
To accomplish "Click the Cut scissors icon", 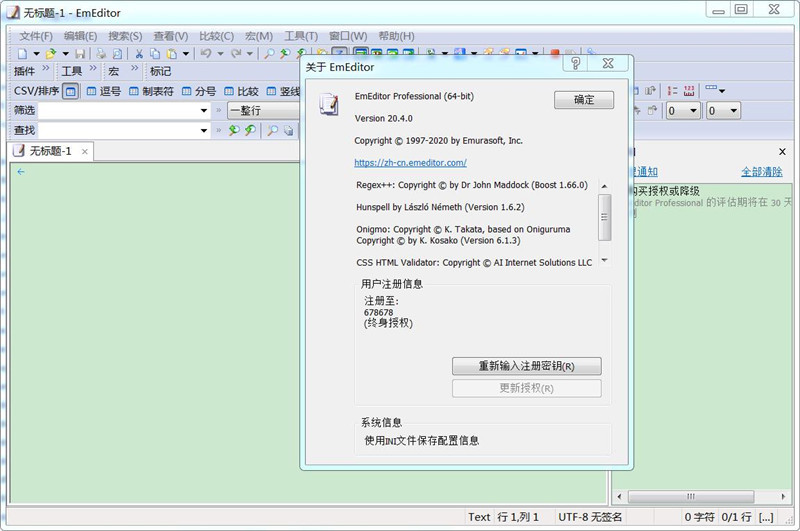I will (139, 53).
